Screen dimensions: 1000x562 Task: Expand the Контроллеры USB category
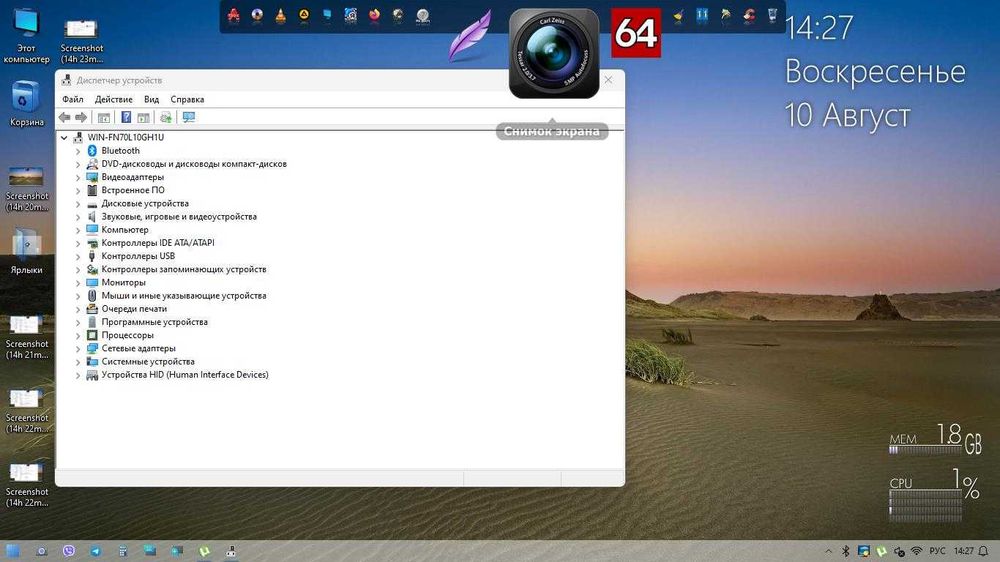pos(78,256)
